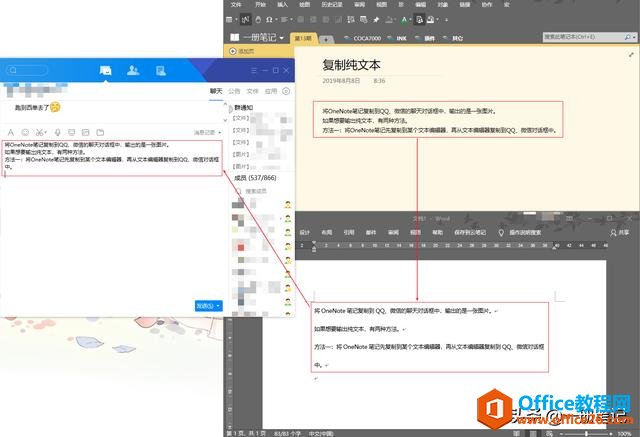Image resolution: width=640 pixels, height=437 pixels.
Task: Click the page count in Word status bar
Action: tap(246, 433)
